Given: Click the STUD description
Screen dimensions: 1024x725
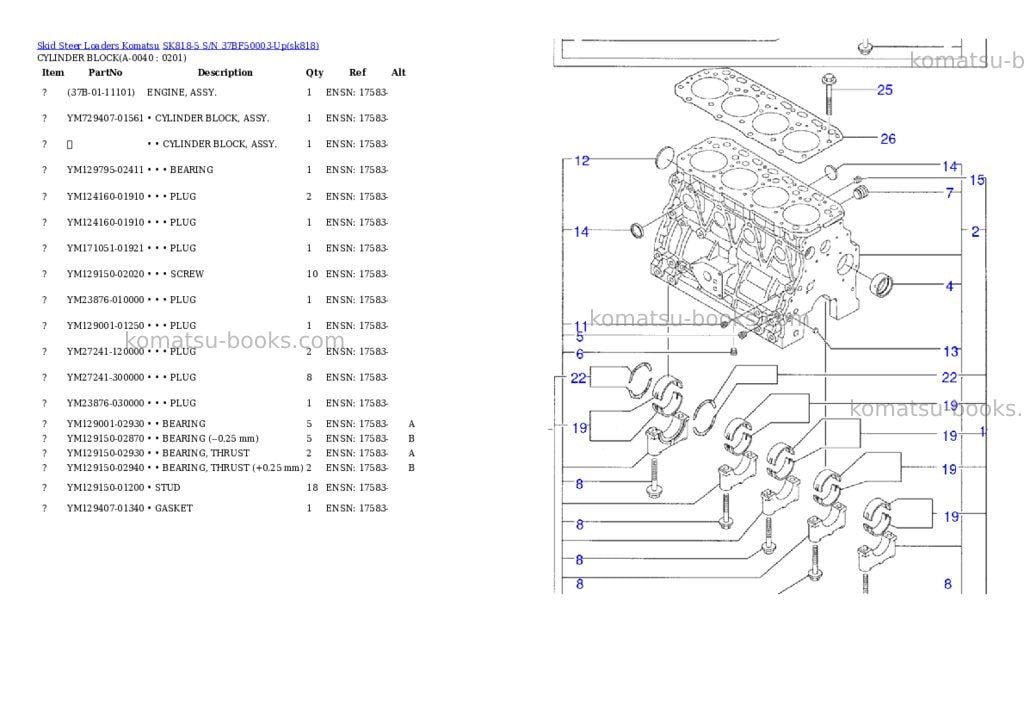Looking at the screenshot, I should click(x=167, y=487).
